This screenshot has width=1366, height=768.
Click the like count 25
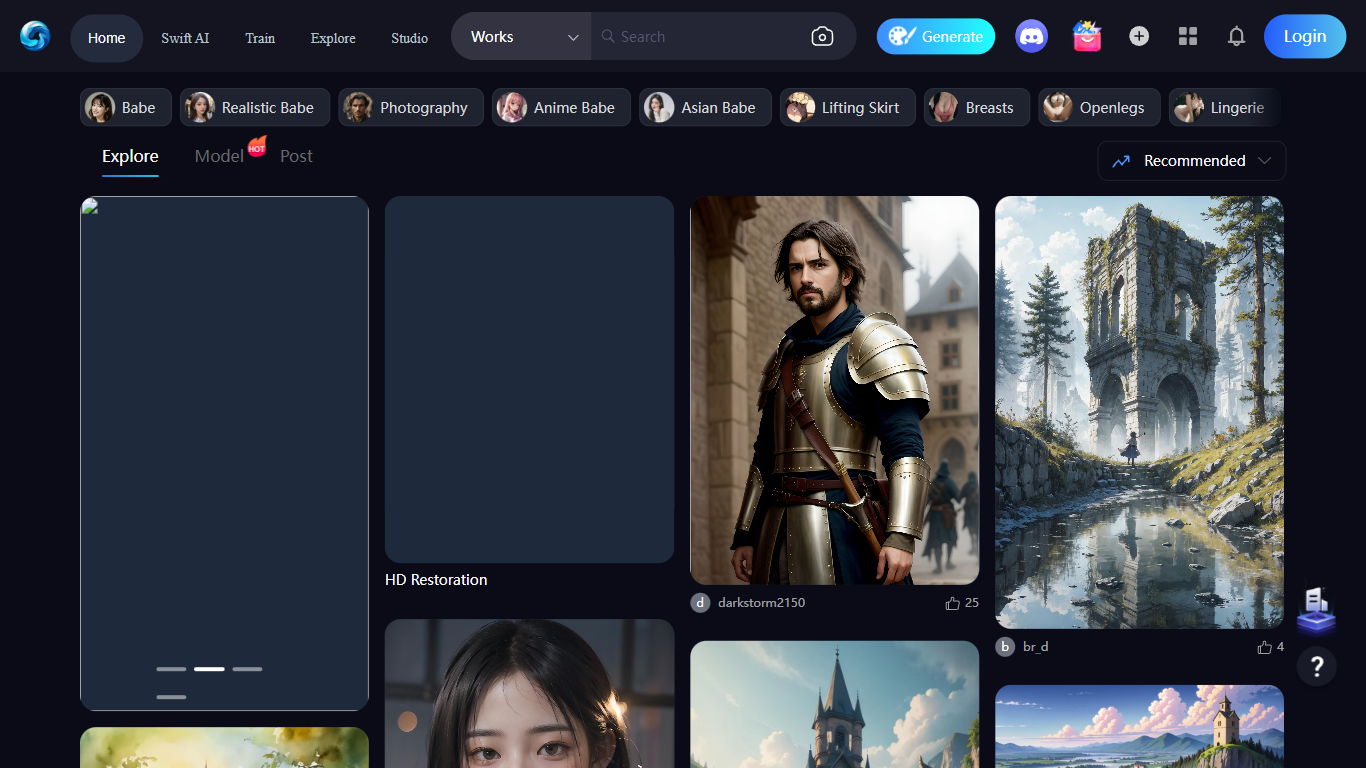pos(972,603)
